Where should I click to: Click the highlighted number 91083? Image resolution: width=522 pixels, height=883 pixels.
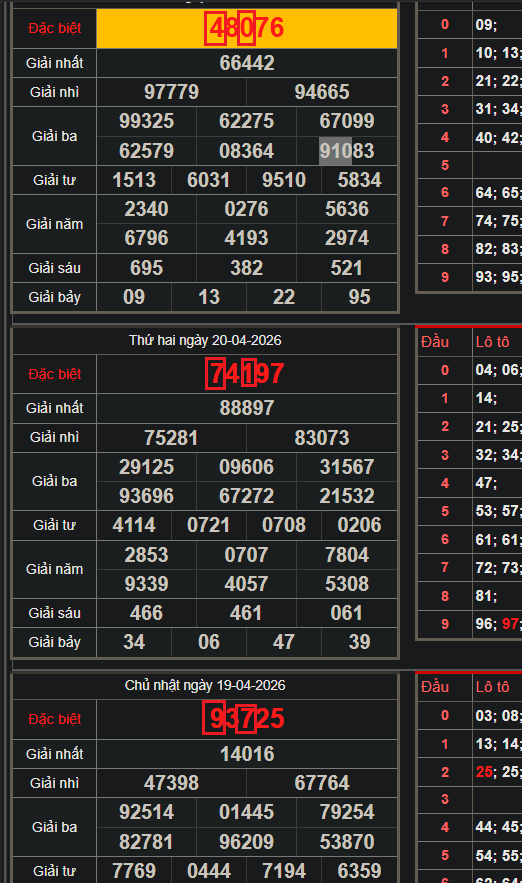347,151
